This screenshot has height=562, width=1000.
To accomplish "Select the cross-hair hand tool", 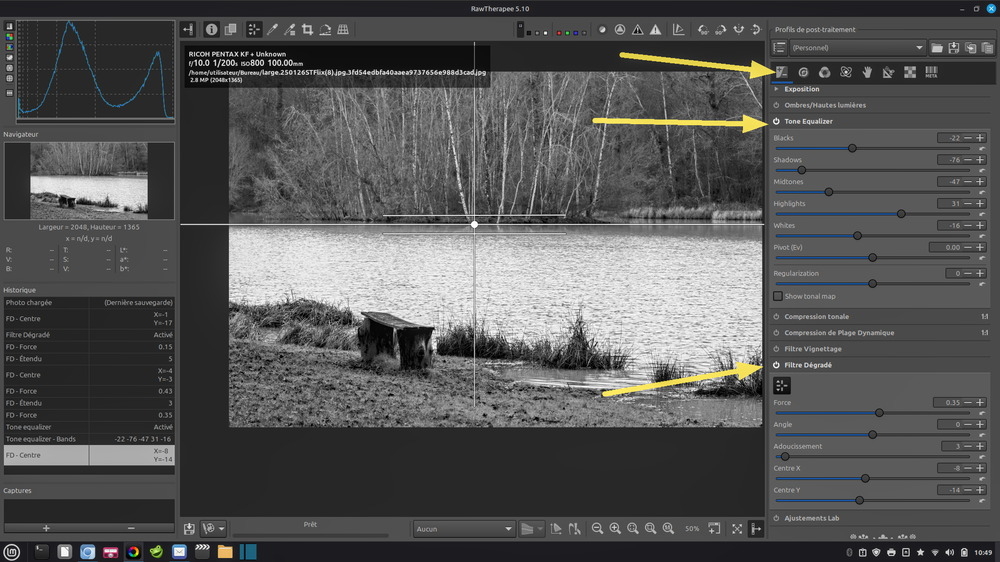I will [254, 29].
